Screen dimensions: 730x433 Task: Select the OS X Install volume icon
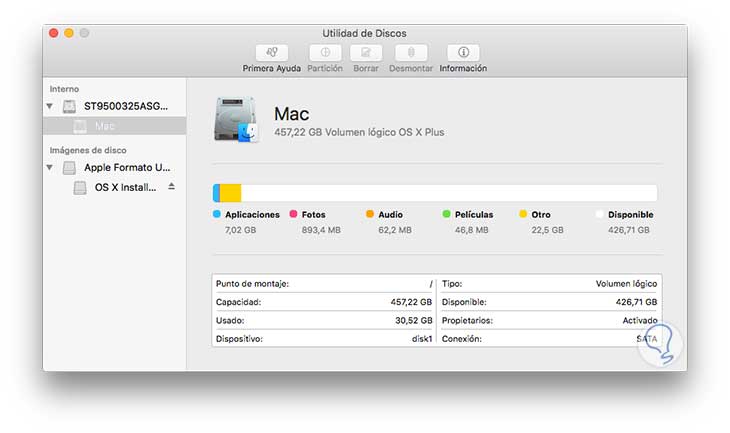(x=80, y=188)
